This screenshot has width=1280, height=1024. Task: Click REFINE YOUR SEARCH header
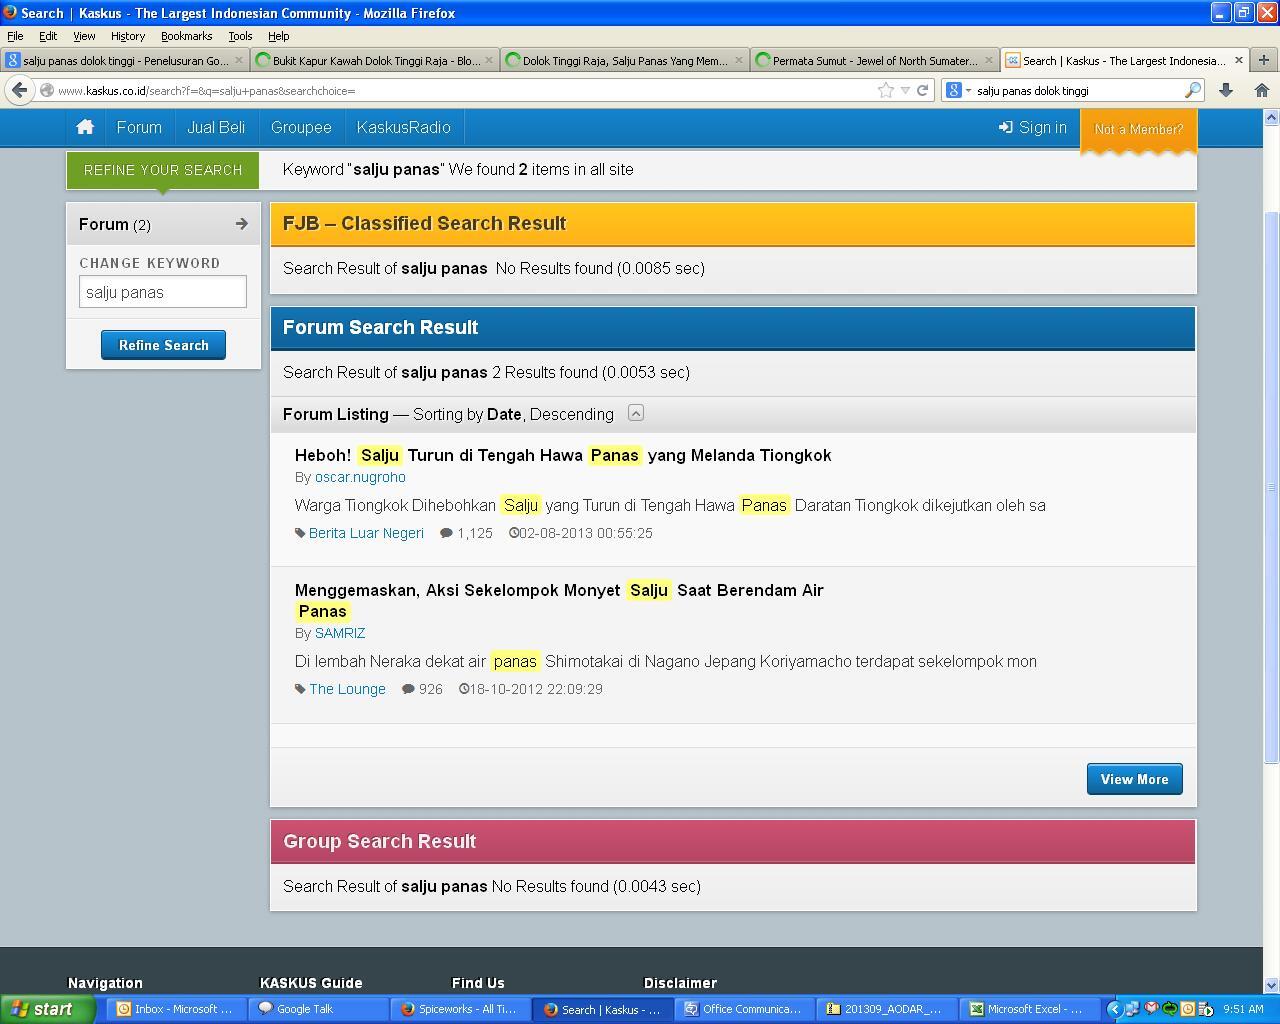pyautogui.click(x=163, y=170)
